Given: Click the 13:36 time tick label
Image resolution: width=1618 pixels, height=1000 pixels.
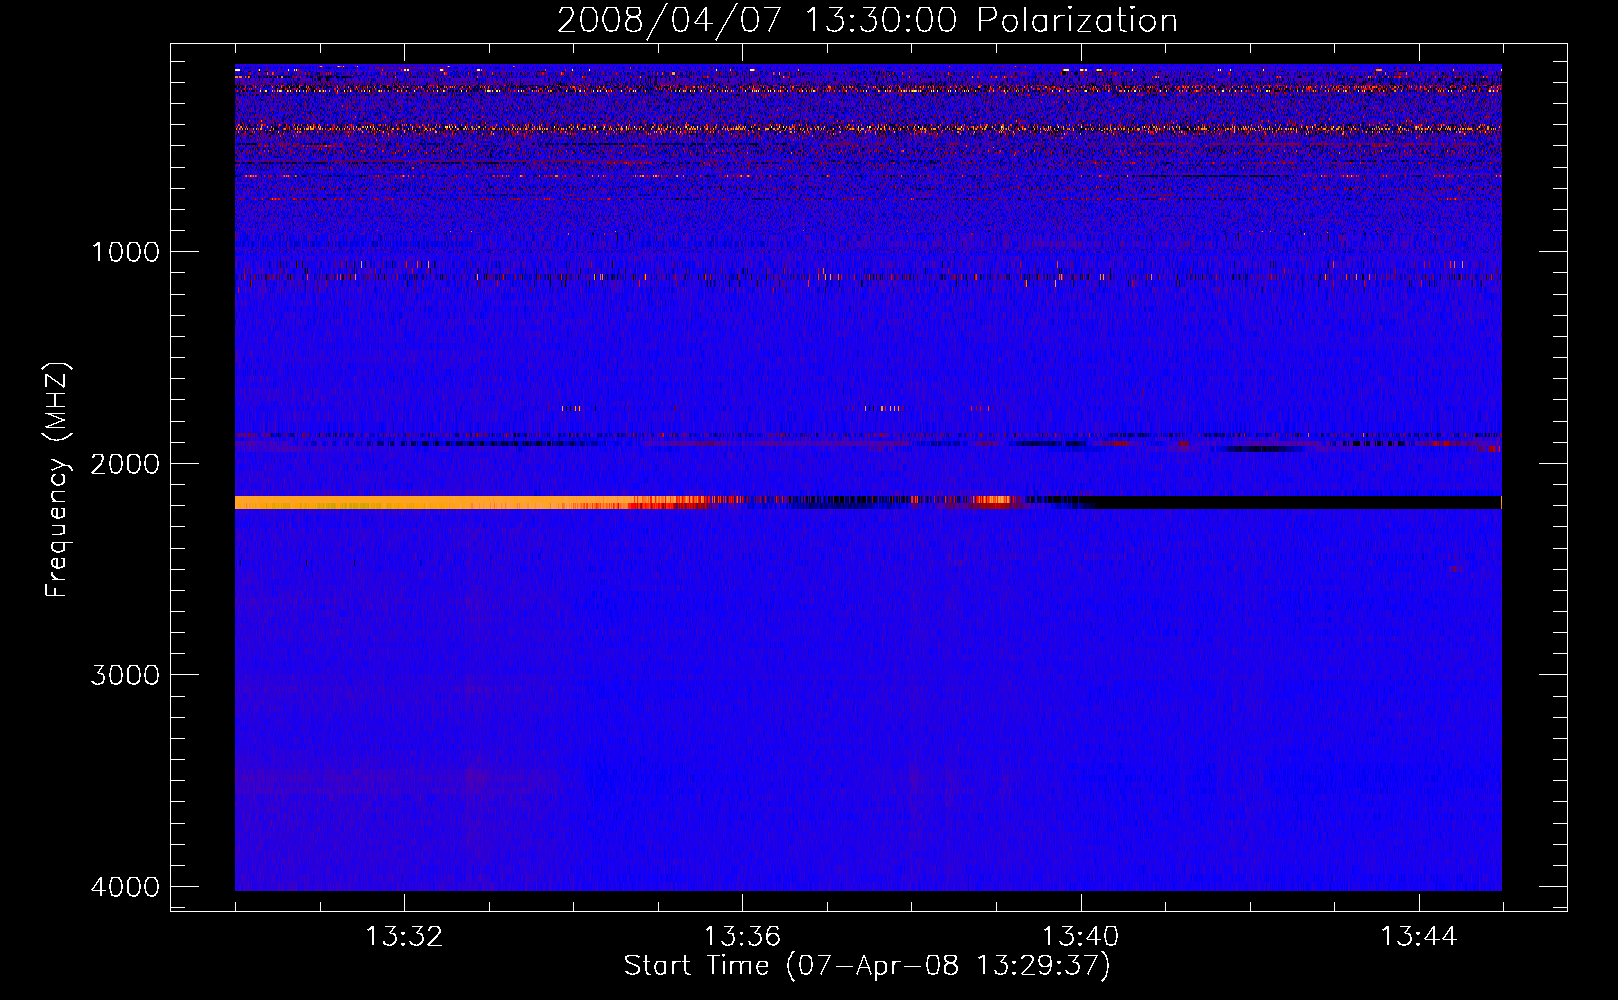Looking at the screenshot, I should click(742, 937).
